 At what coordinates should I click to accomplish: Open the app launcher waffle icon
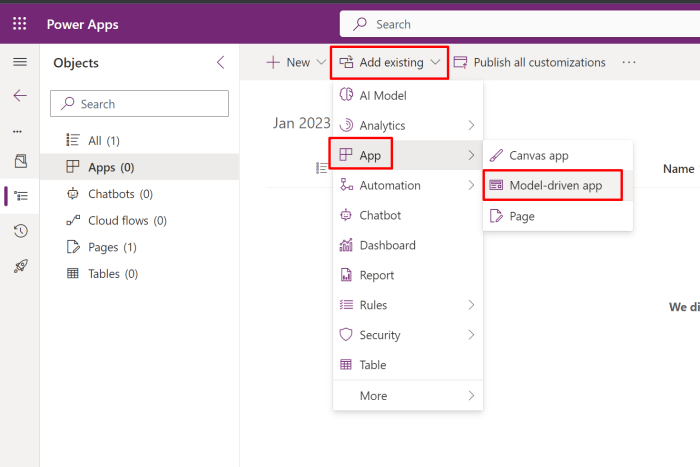20,23
